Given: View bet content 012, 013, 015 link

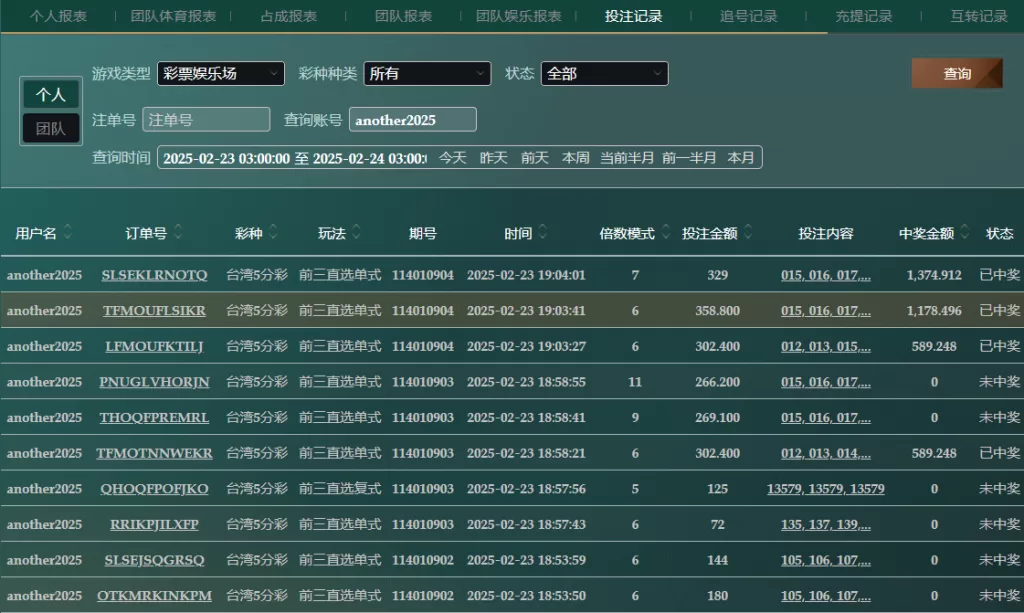Looking at the screenshot, I should pos(825,347).
